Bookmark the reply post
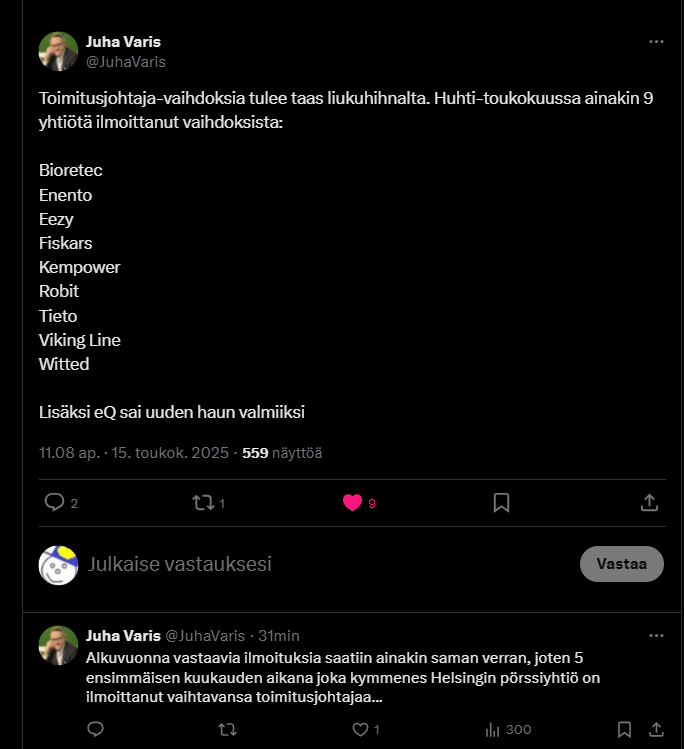Image resolution: width=684 pixels, height=749 pixels. [624, 730]
